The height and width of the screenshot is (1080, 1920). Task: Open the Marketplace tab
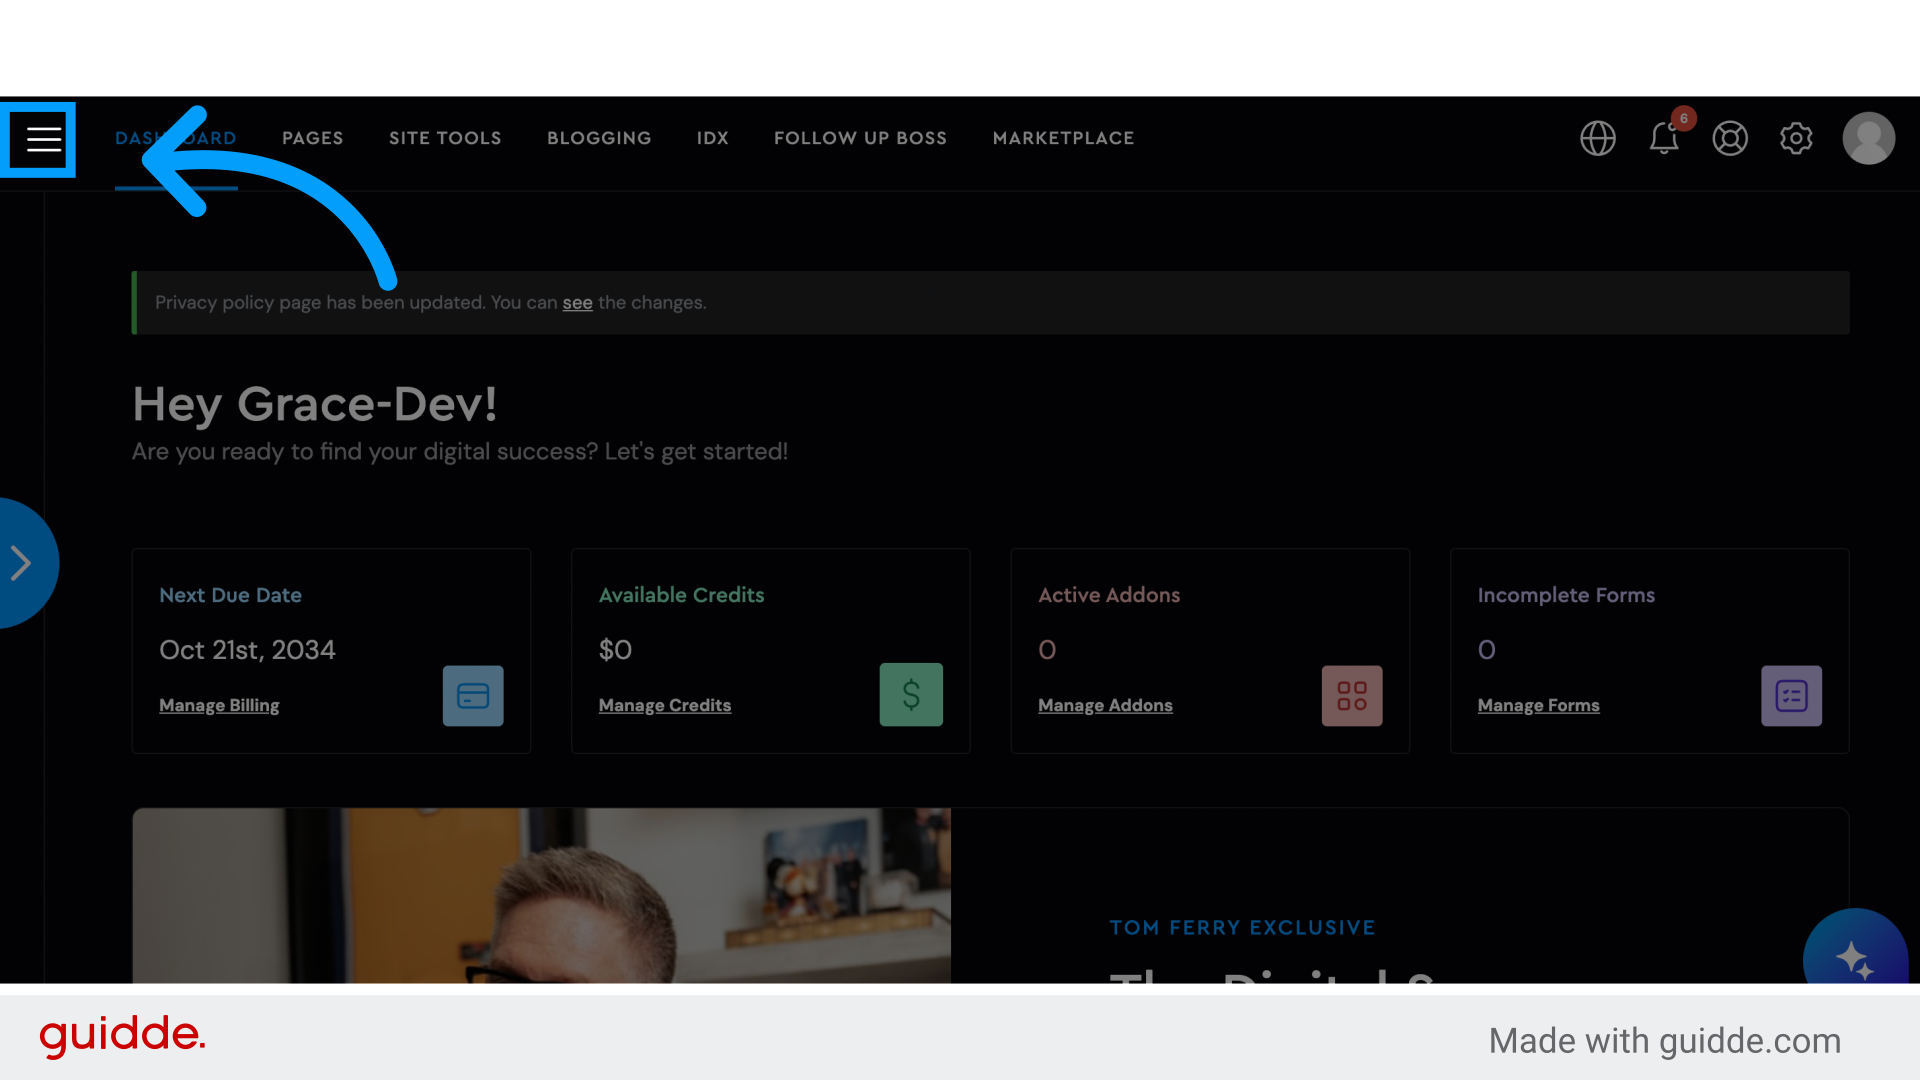click(1063, 138)
